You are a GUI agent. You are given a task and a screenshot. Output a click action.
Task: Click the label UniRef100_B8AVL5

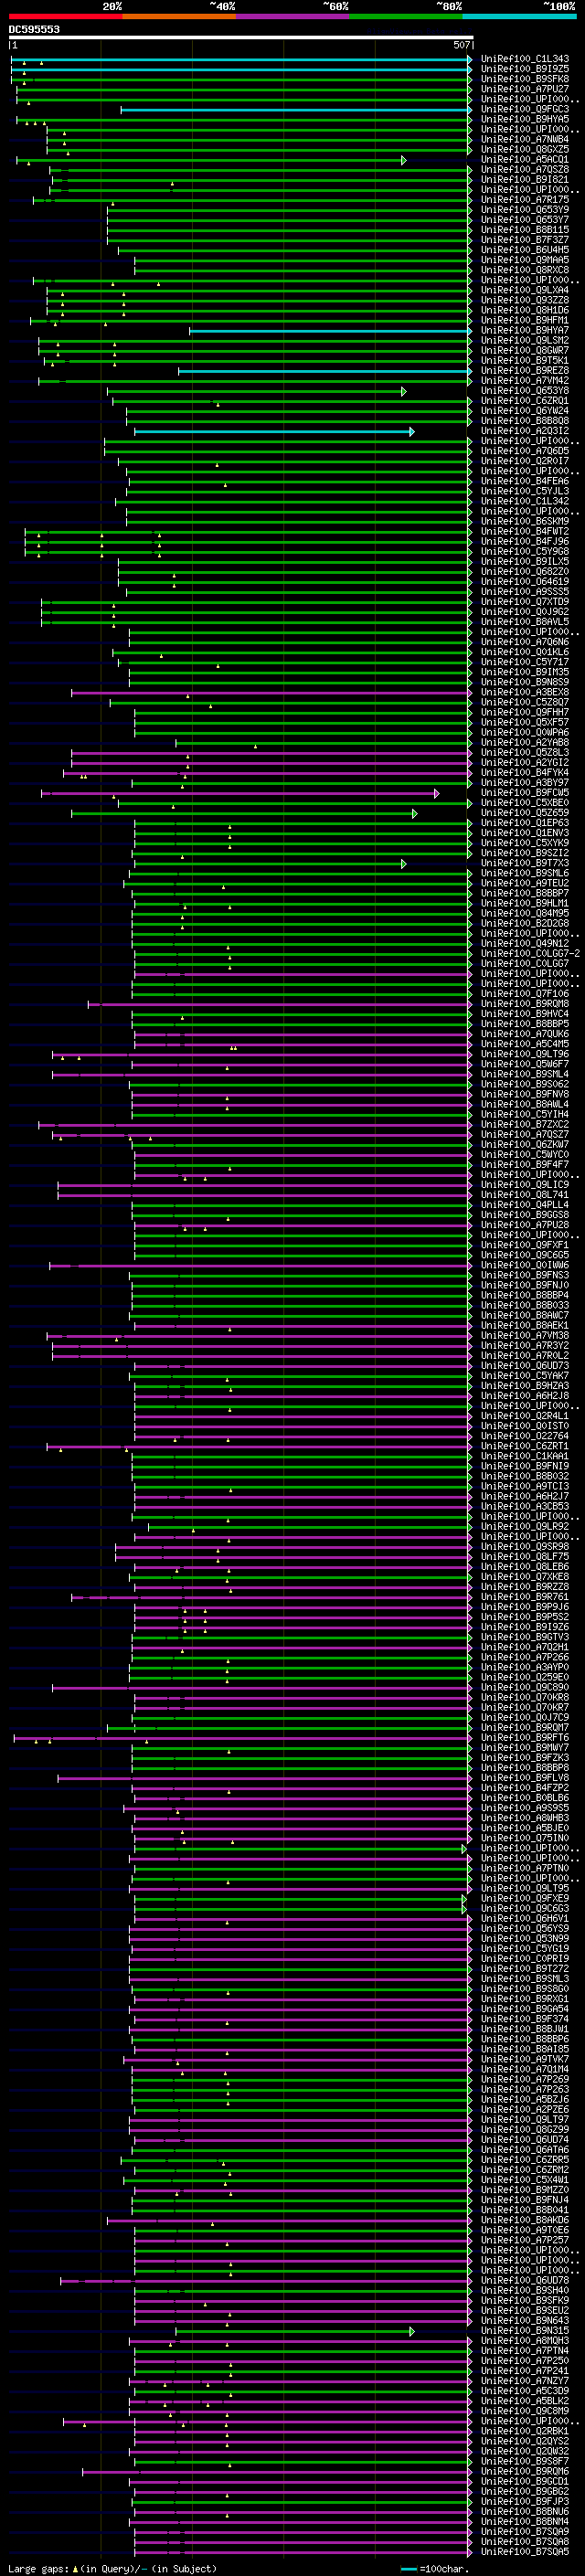(x=525, y=622)
